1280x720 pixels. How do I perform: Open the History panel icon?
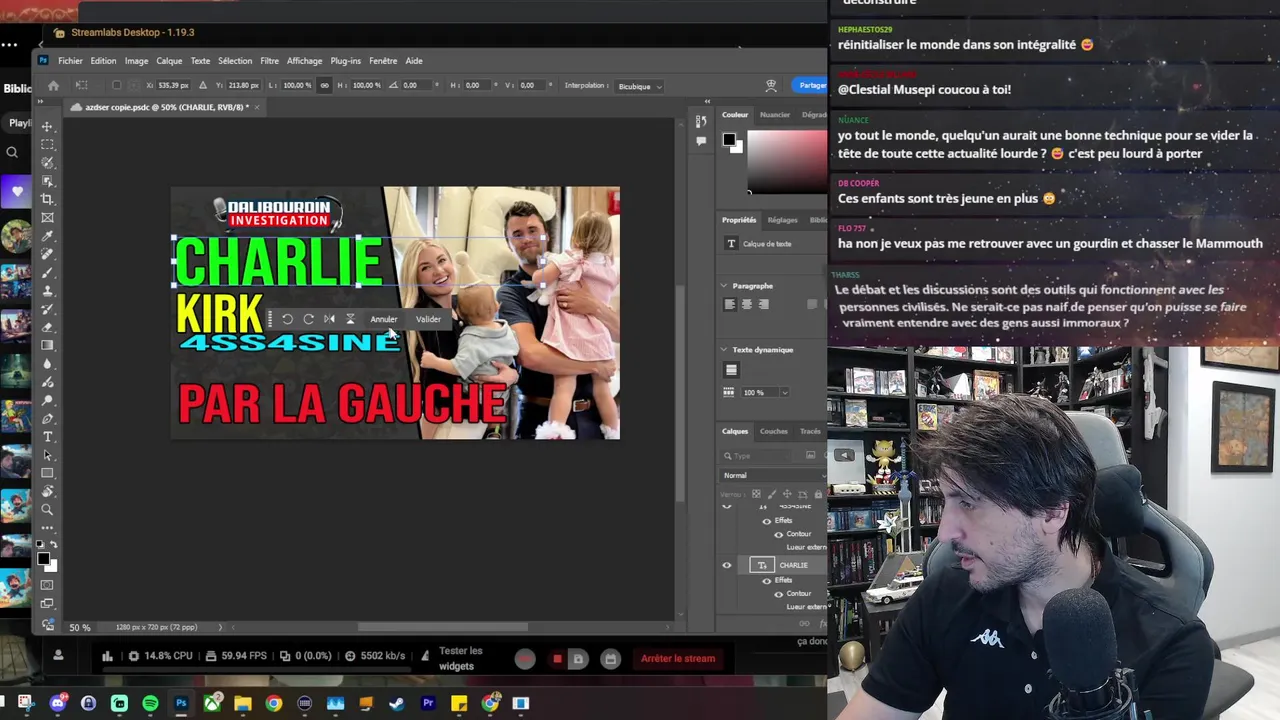coord(701,122)
